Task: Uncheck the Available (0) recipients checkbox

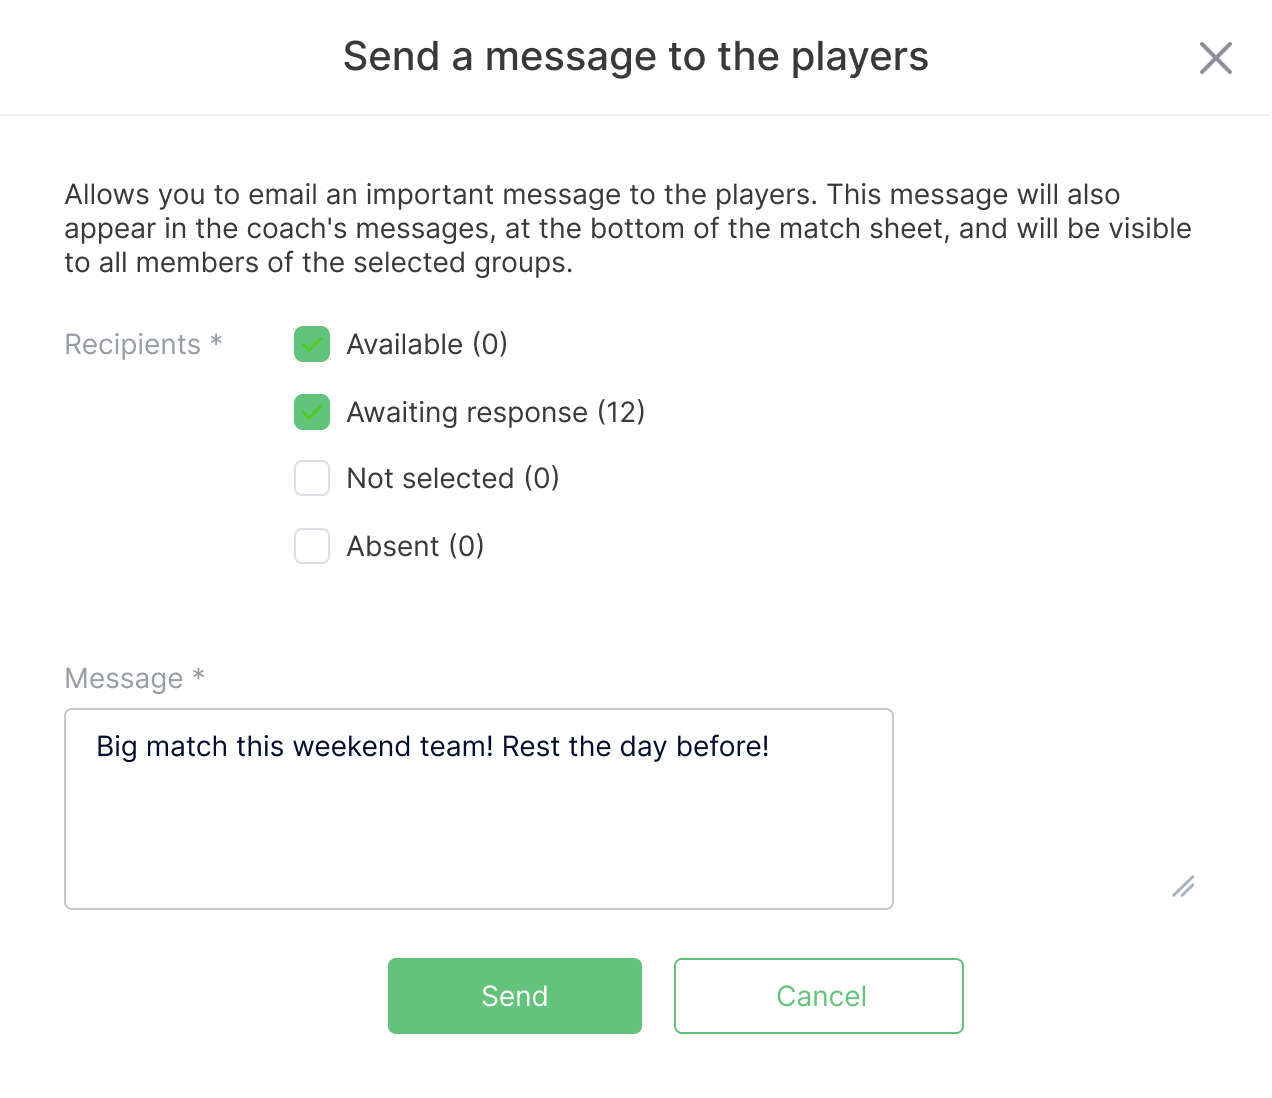Action: click(311, 344)
